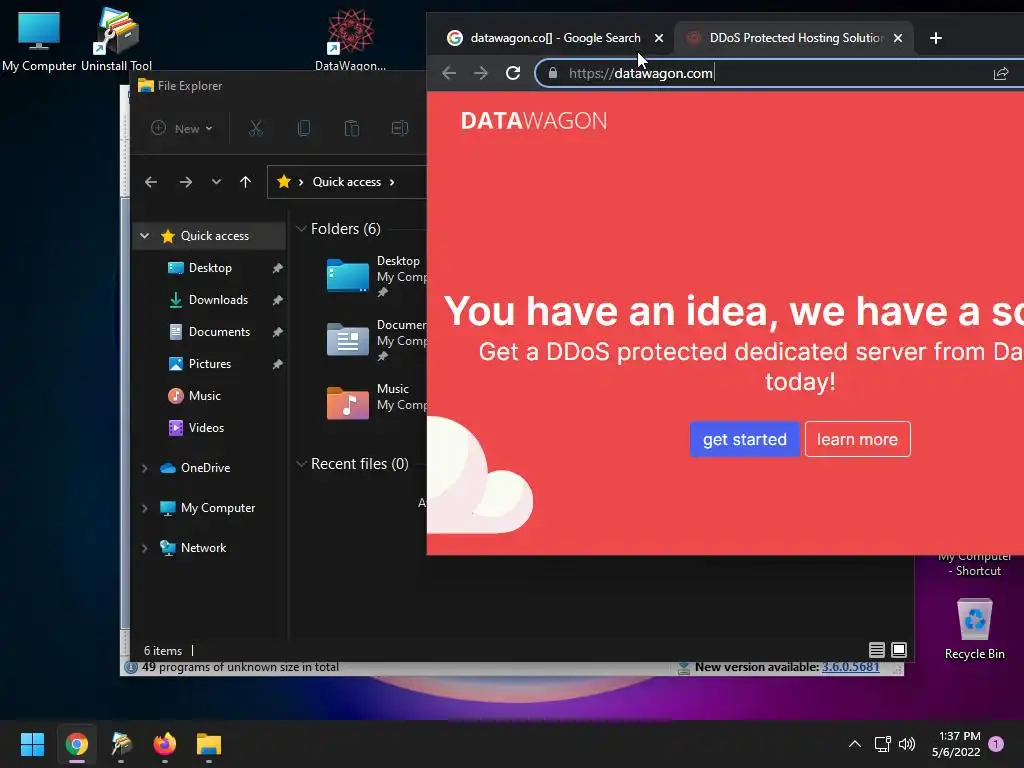Click the Copy icon in File Explorer toolbar
The image size is (1024, 768).
pyautogui.click(x=304, y=129)
